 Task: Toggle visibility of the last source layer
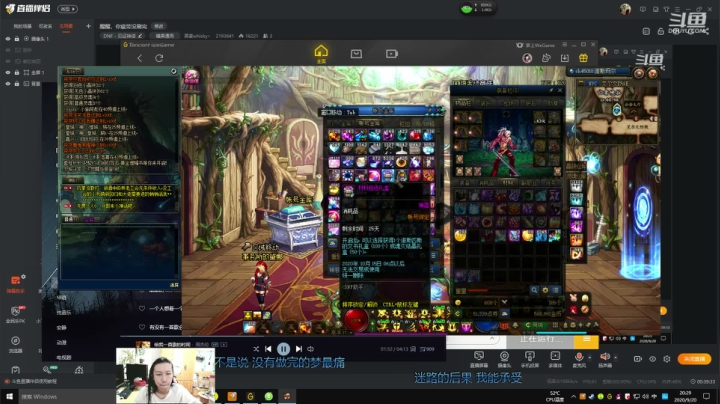(8, 84)
